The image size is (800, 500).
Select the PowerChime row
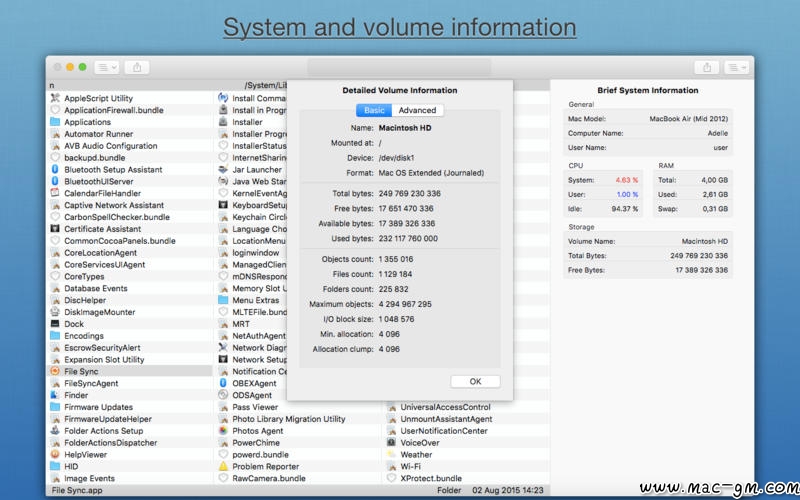pos(297,442)
